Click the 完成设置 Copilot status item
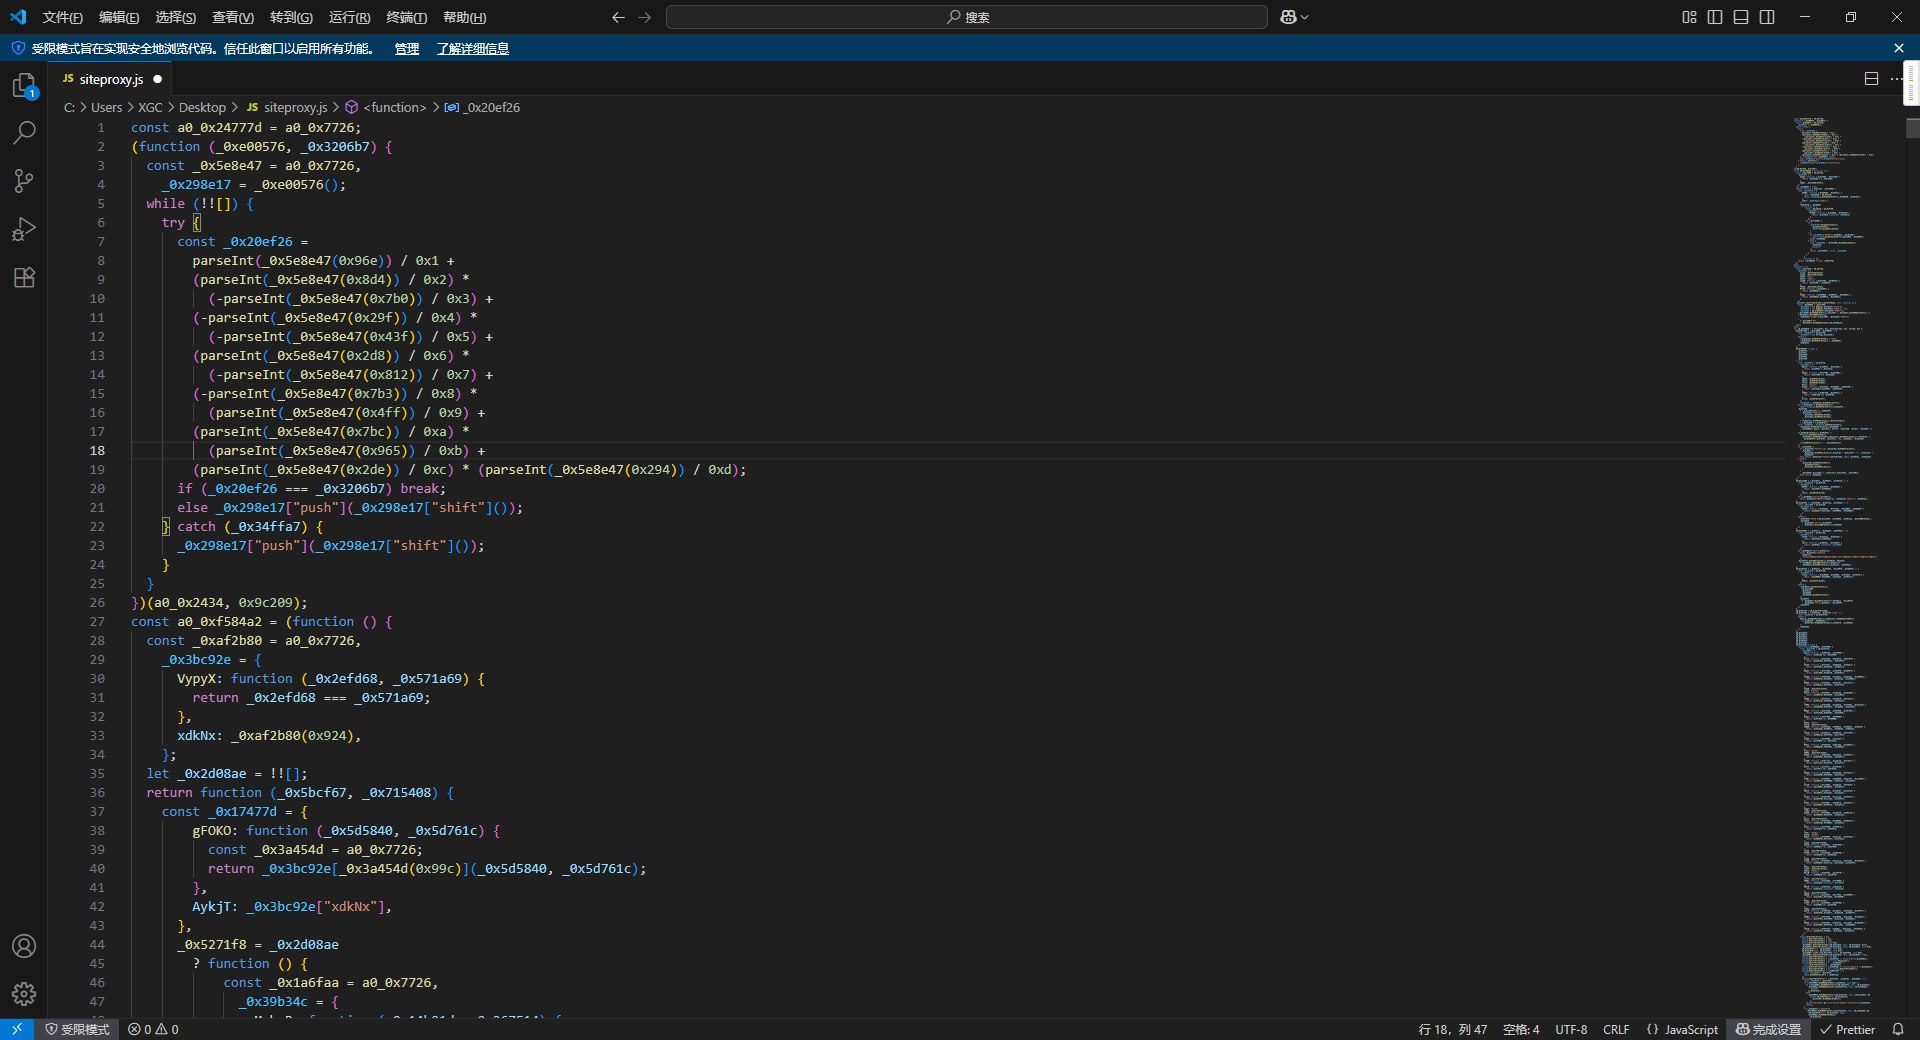Viewport: 1920px width, 1040px height. click(x=1768, y=1029)
